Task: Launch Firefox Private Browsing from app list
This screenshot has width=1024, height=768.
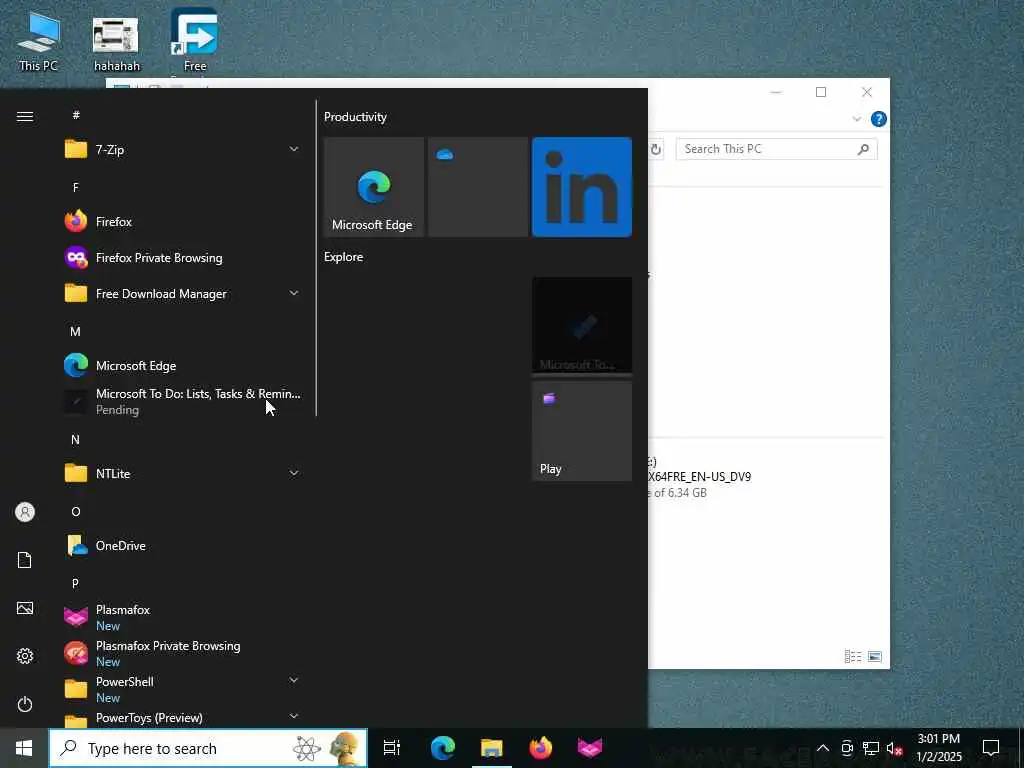Action: [183, 257]
